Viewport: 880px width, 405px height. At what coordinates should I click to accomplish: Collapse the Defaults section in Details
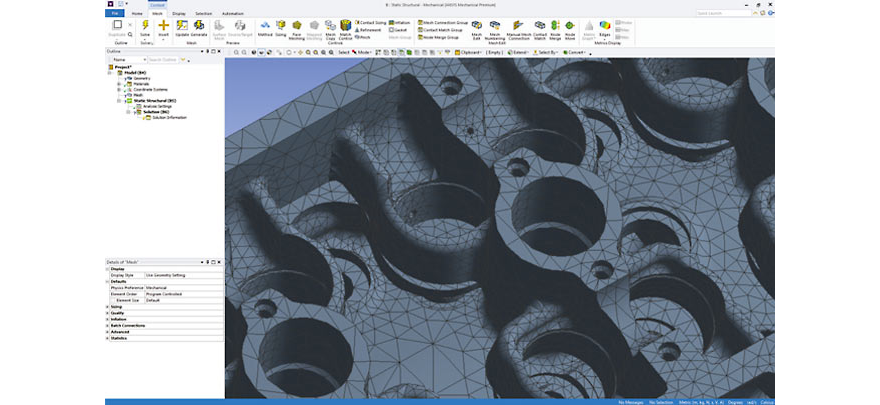coord(108,282)
